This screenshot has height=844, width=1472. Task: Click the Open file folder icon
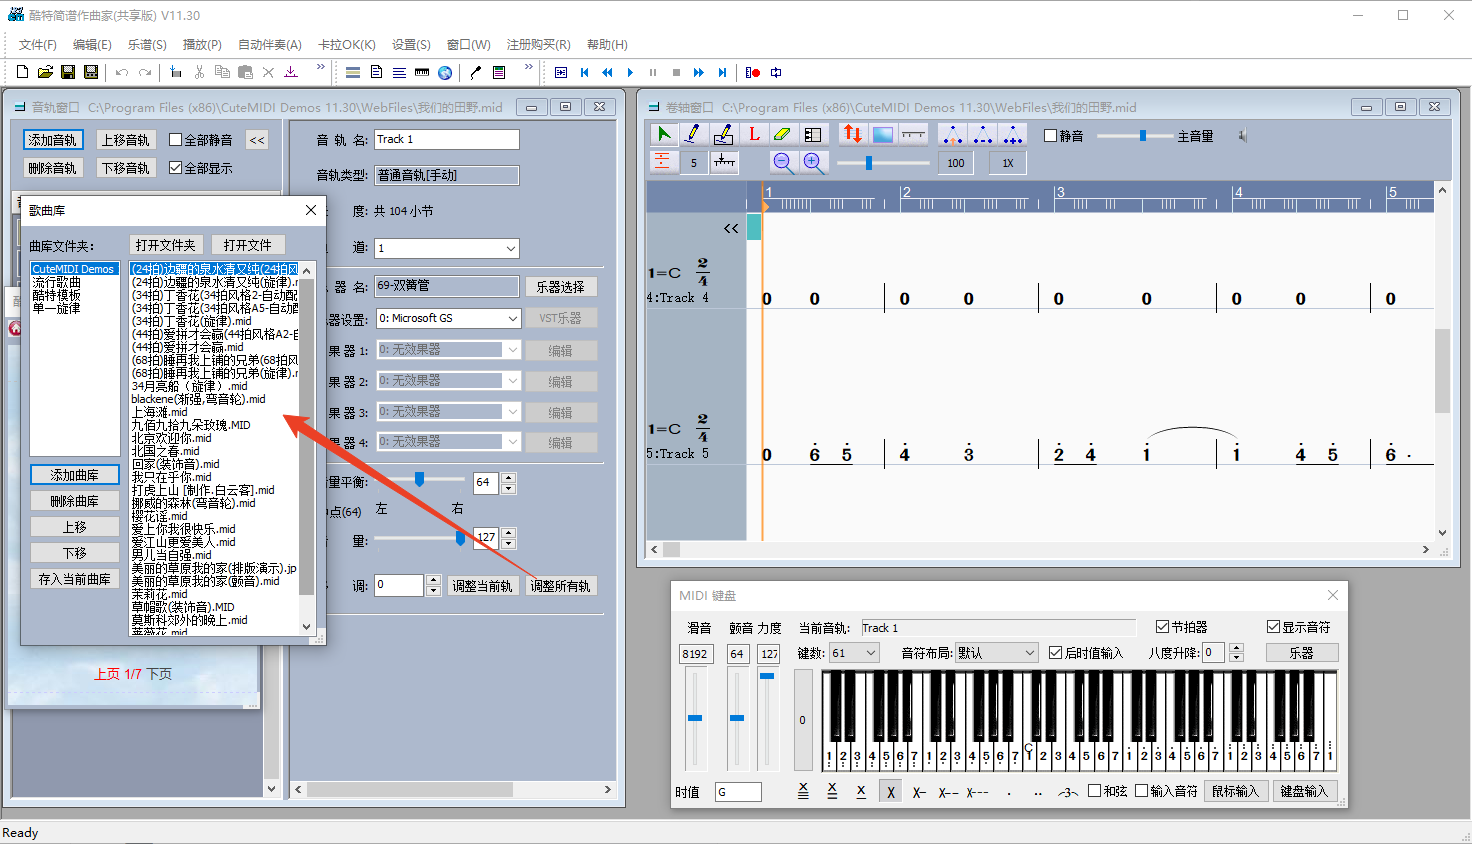[45, 72]
